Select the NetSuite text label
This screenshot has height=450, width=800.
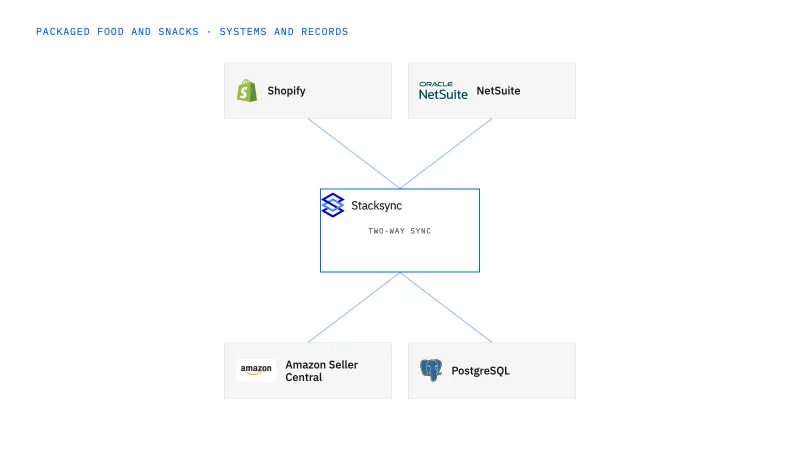[x=498, y=91]
